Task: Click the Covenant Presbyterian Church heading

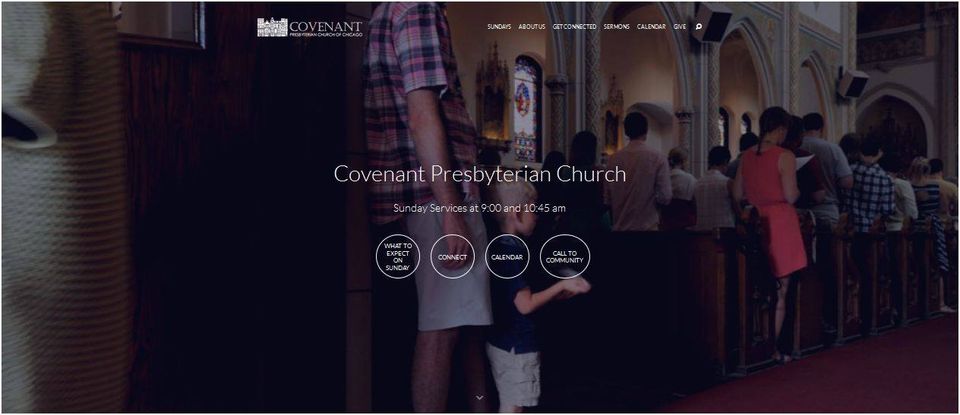Action: point(480,174)
